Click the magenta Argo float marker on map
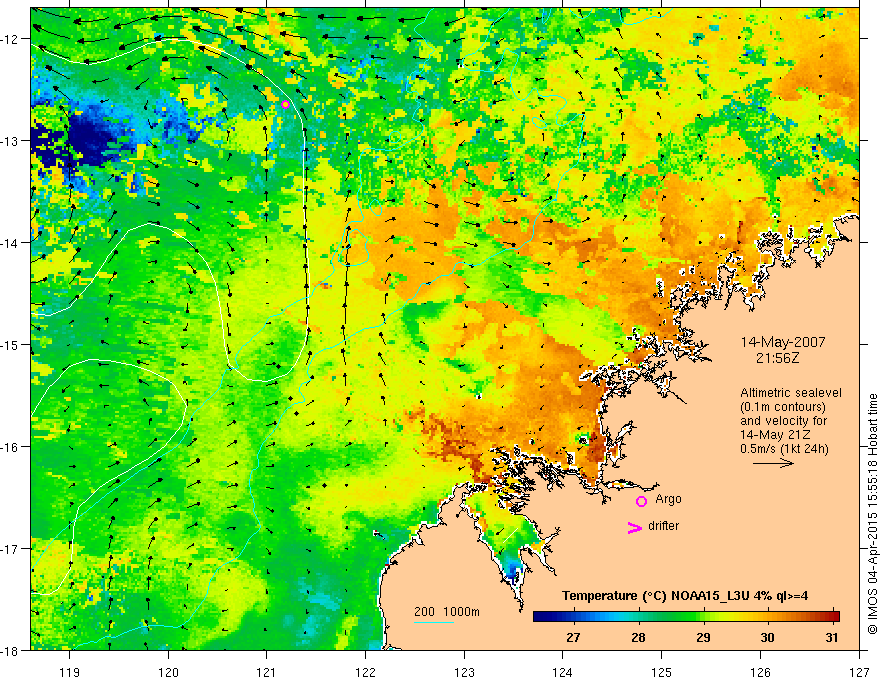The width and height of the screenshot is (880, 680). (x=285, y=104)
